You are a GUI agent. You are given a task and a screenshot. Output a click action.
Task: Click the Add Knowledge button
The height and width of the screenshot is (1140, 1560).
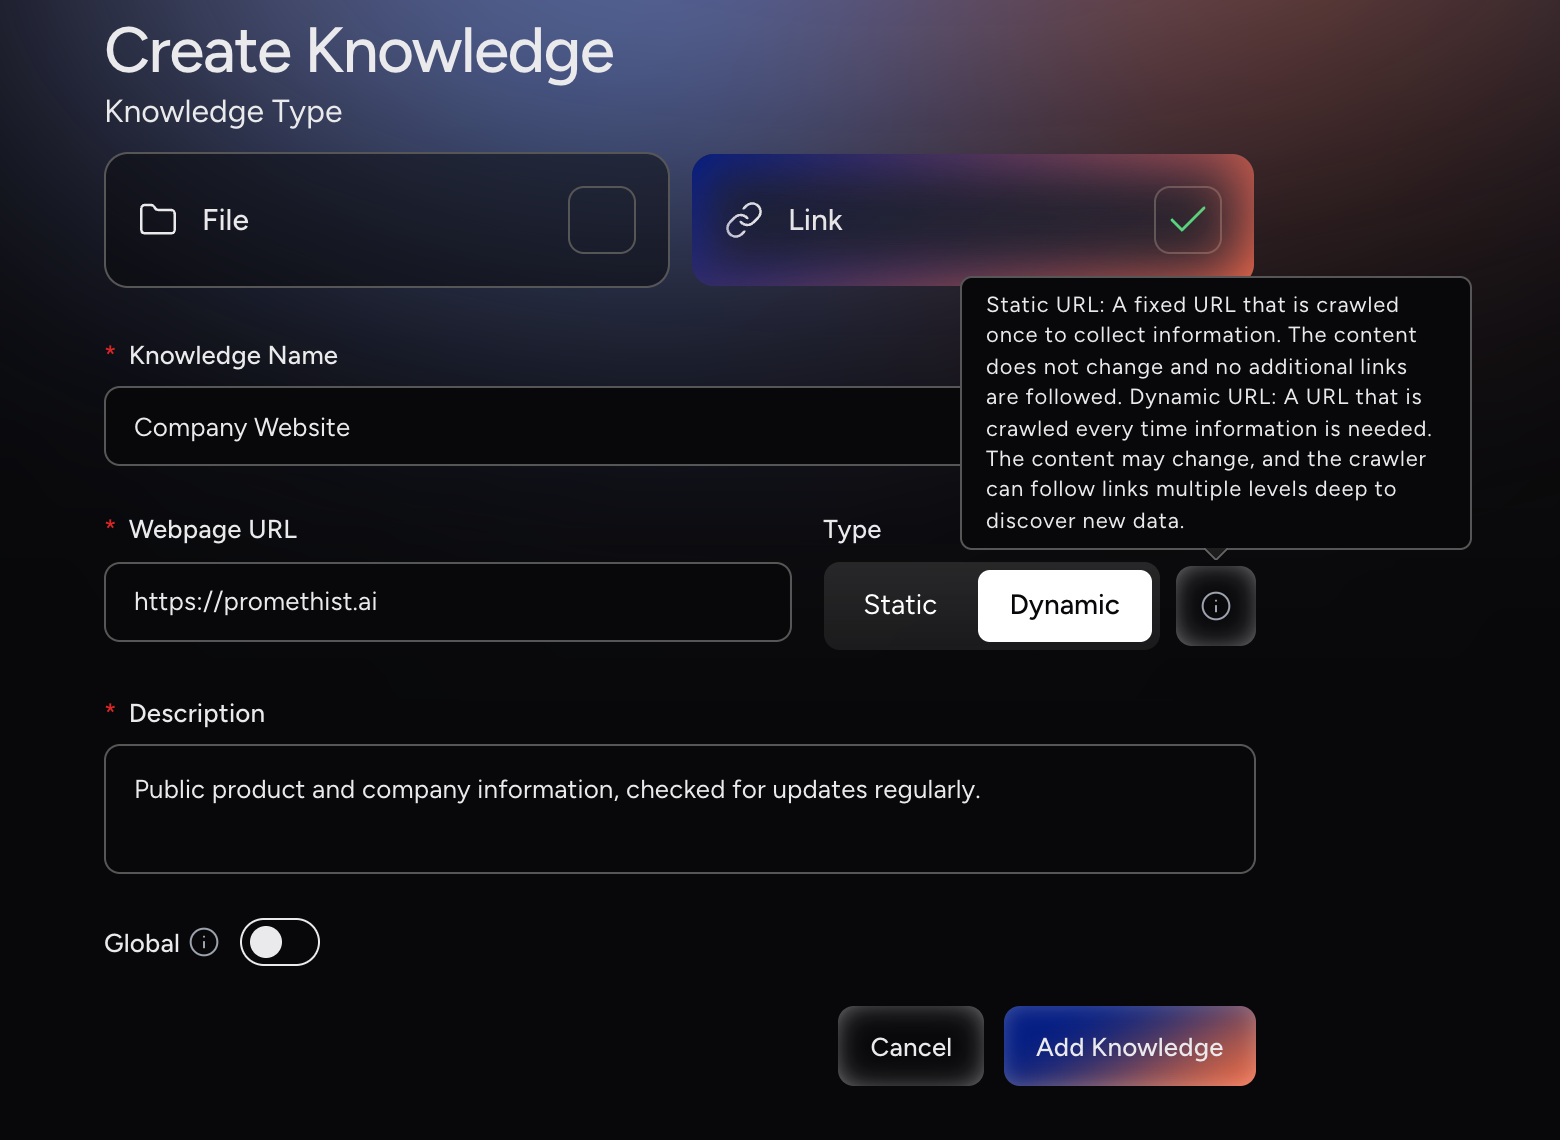(x=1130, y=1046)
